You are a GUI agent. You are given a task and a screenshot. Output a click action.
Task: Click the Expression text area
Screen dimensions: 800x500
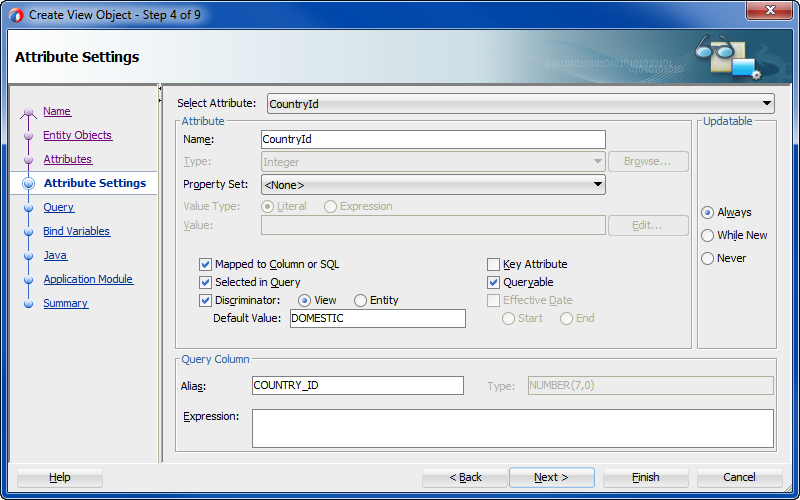(x=513, y=429)
